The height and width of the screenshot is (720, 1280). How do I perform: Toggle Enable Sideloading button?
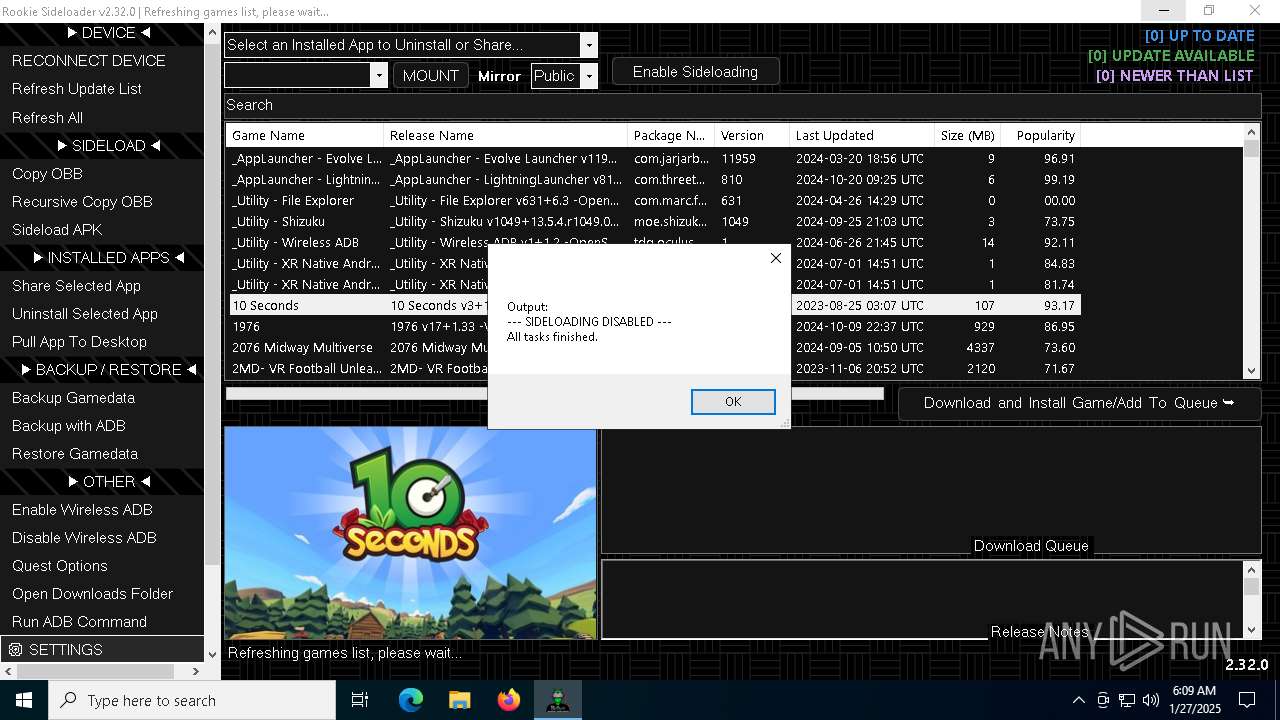point(695,72)
